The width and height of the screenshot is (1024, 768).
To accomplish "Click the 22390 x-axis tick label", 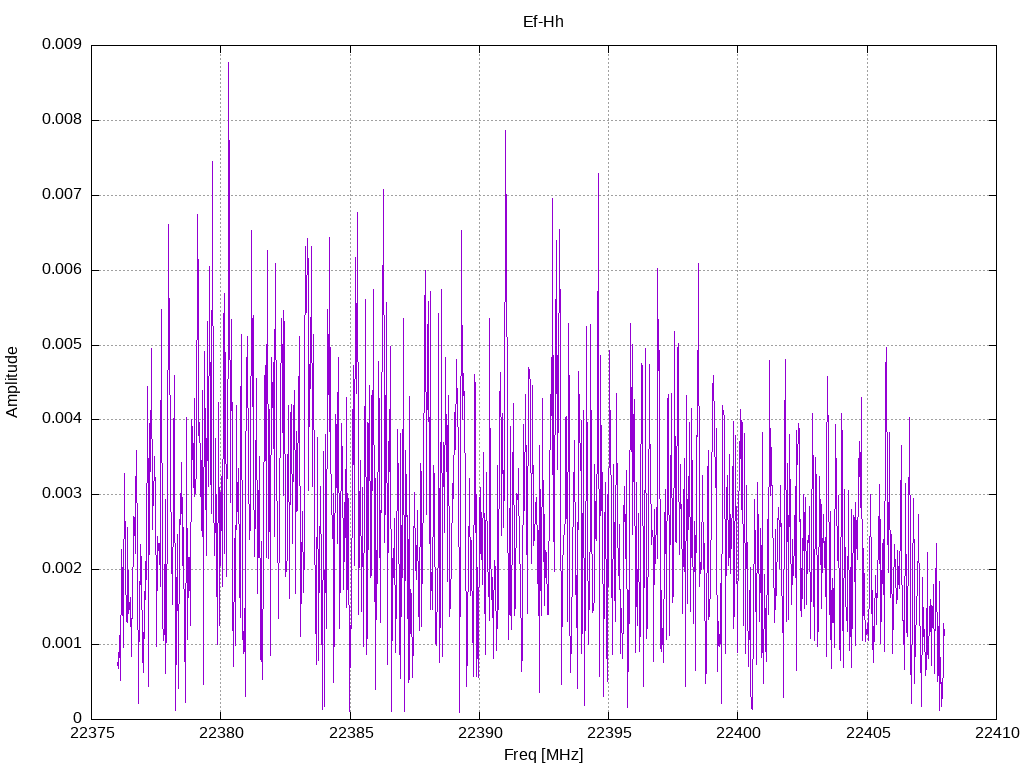I will (479, 733).
